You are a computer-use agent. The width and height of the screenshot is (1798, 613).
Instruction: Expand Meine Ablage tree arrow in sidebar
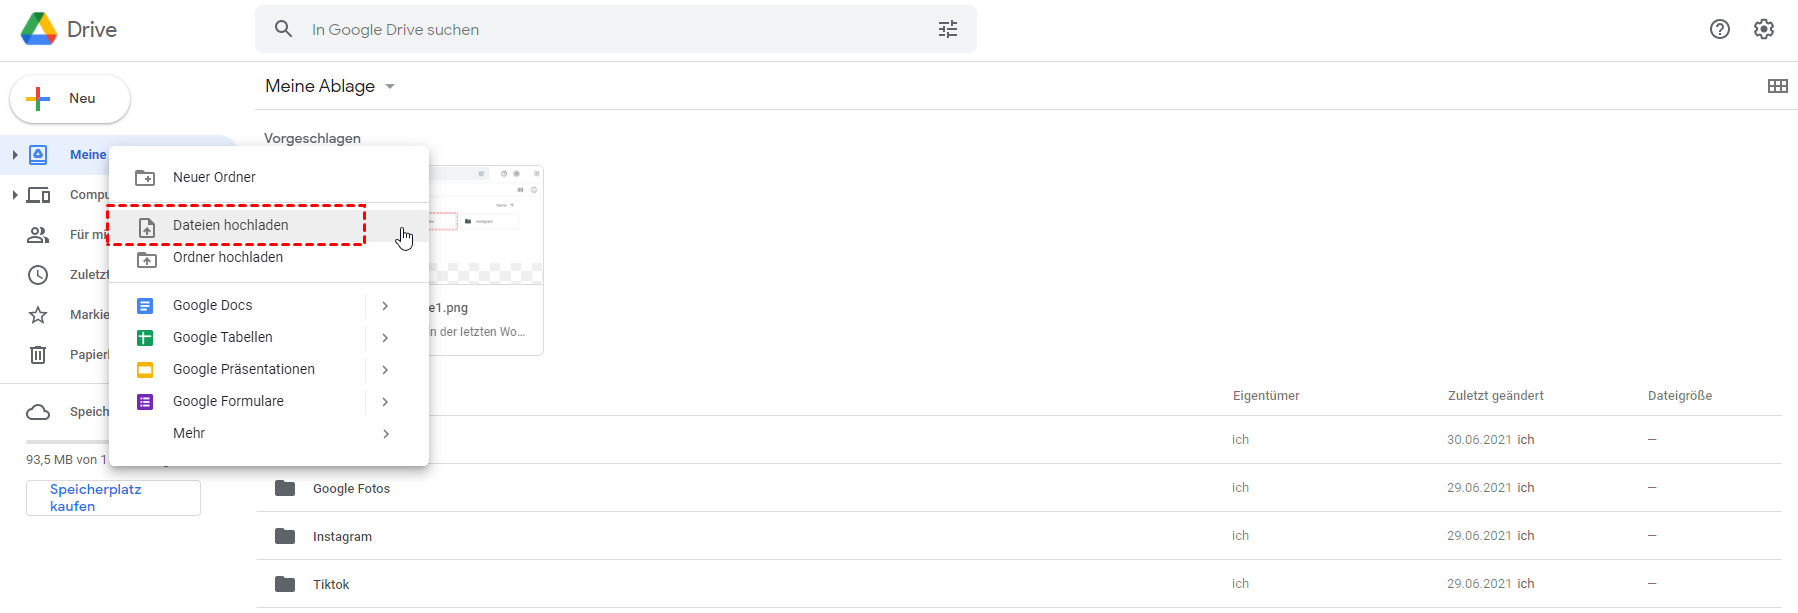tap(15, 155)
